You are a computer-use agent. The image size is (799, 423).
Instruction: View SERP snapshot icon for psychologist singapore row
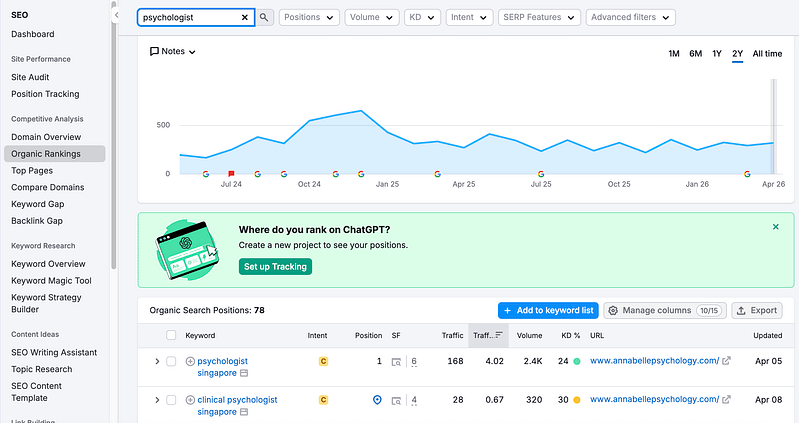(x=396, y=361)
